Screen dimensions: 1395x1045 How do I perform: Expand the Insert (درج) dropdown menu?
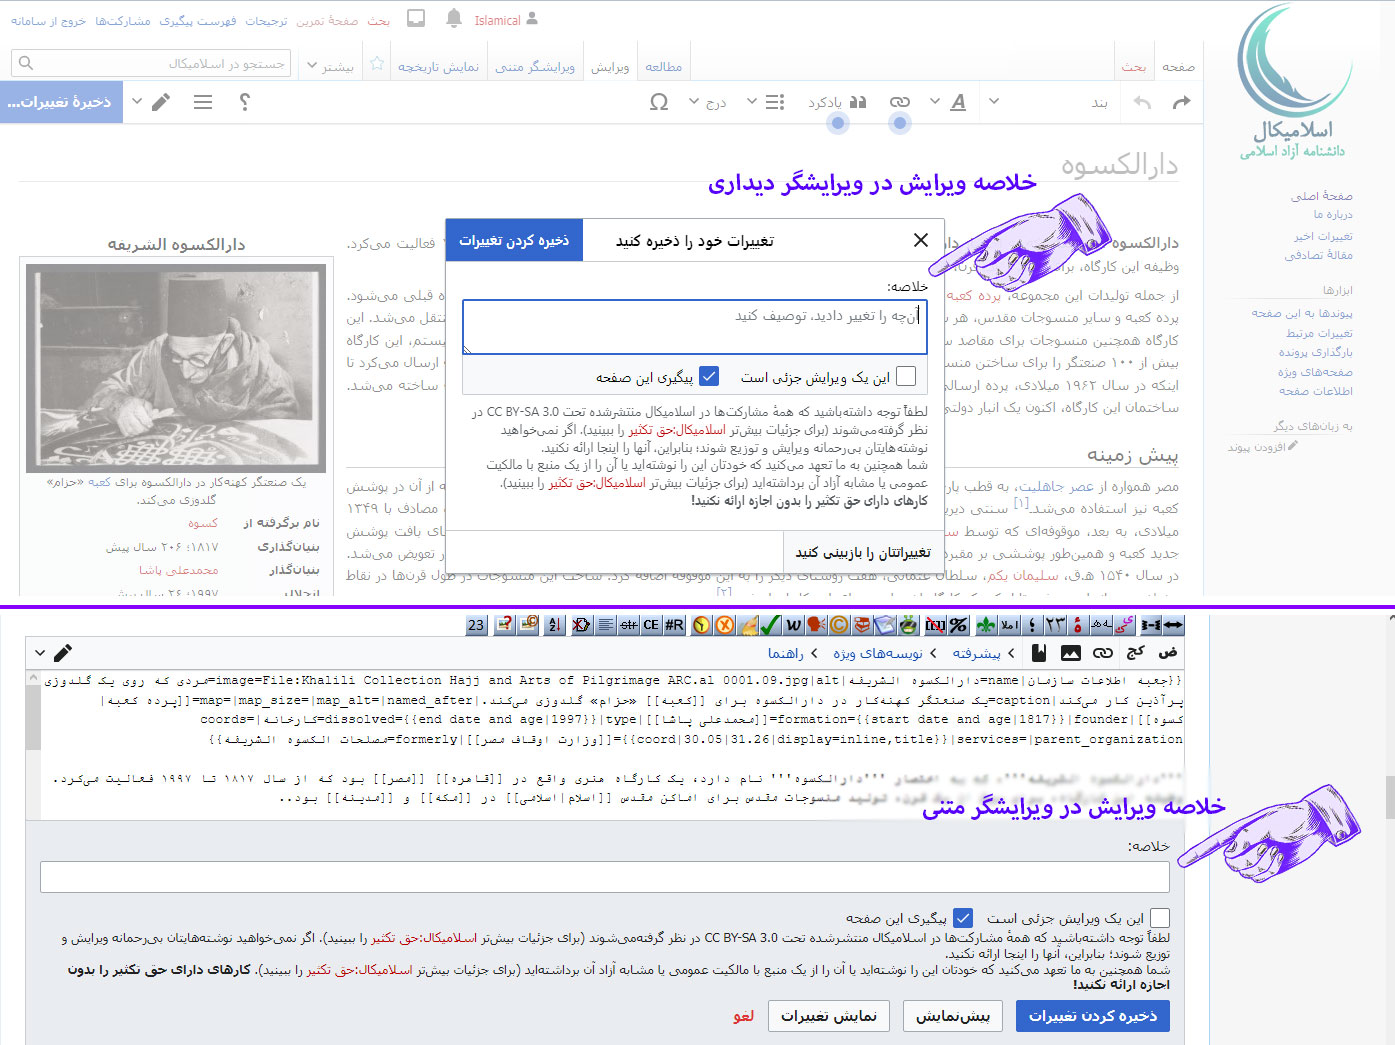point(708,102)
